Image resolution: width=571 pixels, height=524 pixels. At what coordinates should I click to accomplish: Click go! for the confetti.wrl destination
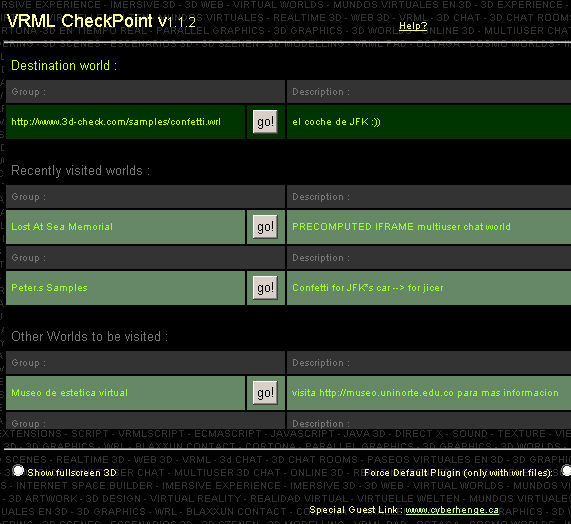point(265,122)
